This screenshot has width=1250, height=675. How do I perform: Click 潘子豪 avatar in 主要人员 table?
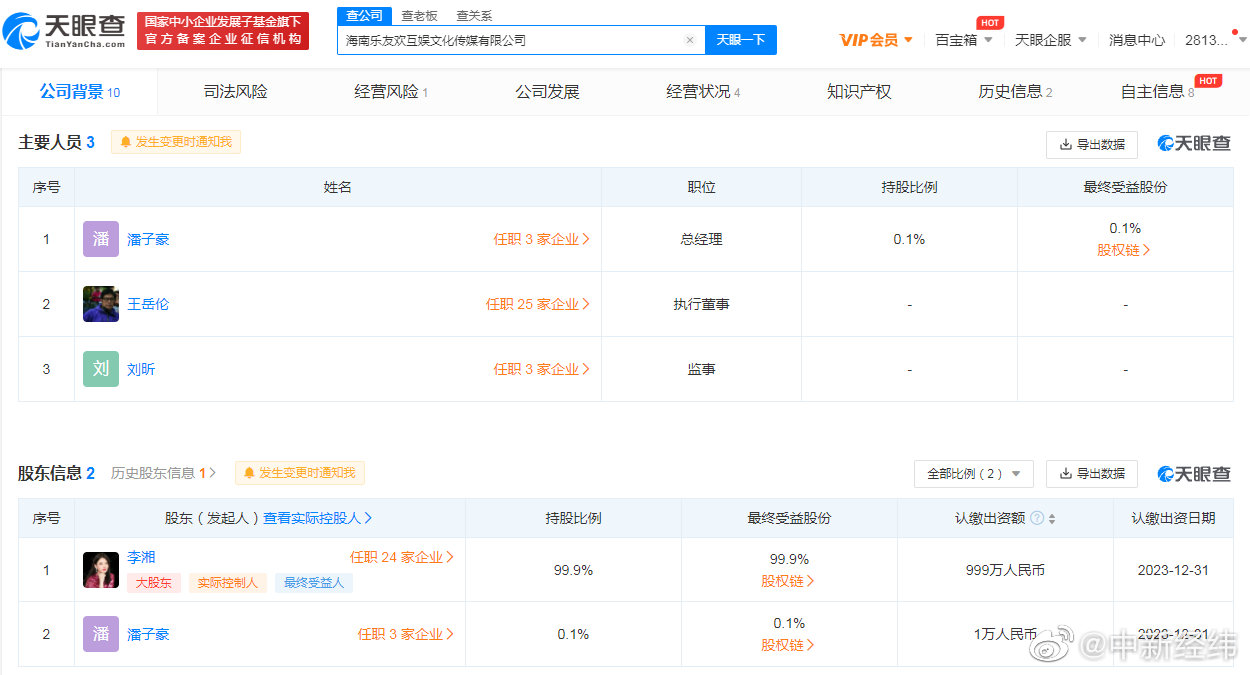(x=101, y=239)
